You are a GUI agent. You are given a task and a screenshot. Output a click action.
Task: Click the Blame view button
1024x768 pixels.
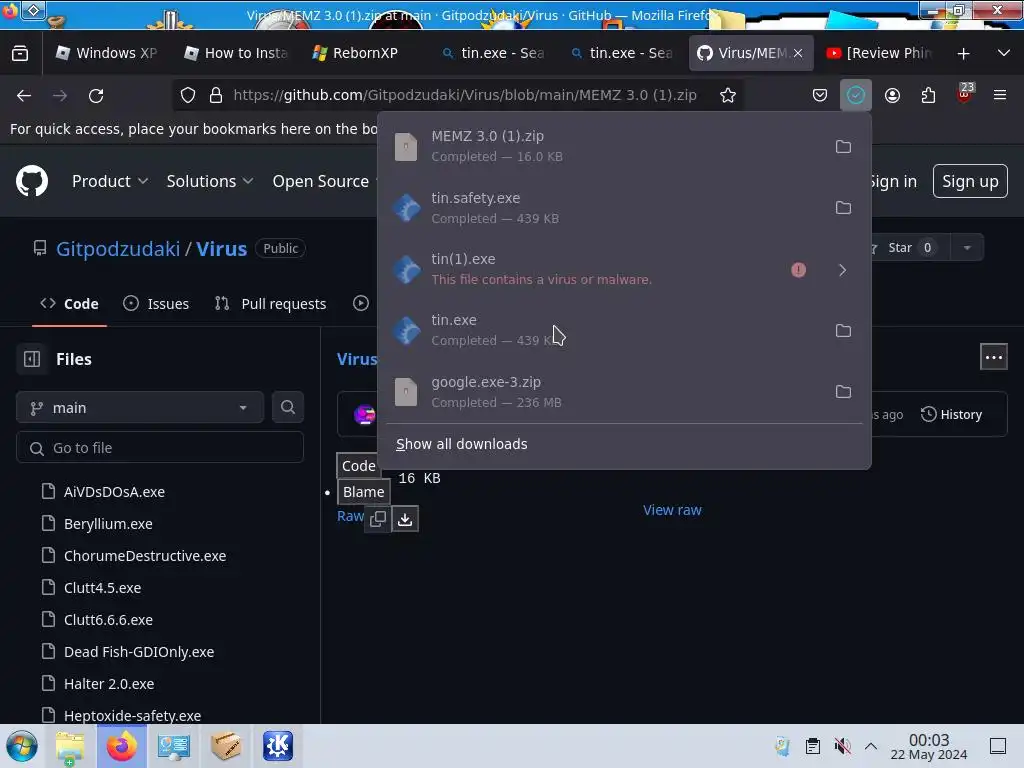[x=363, y=492]
